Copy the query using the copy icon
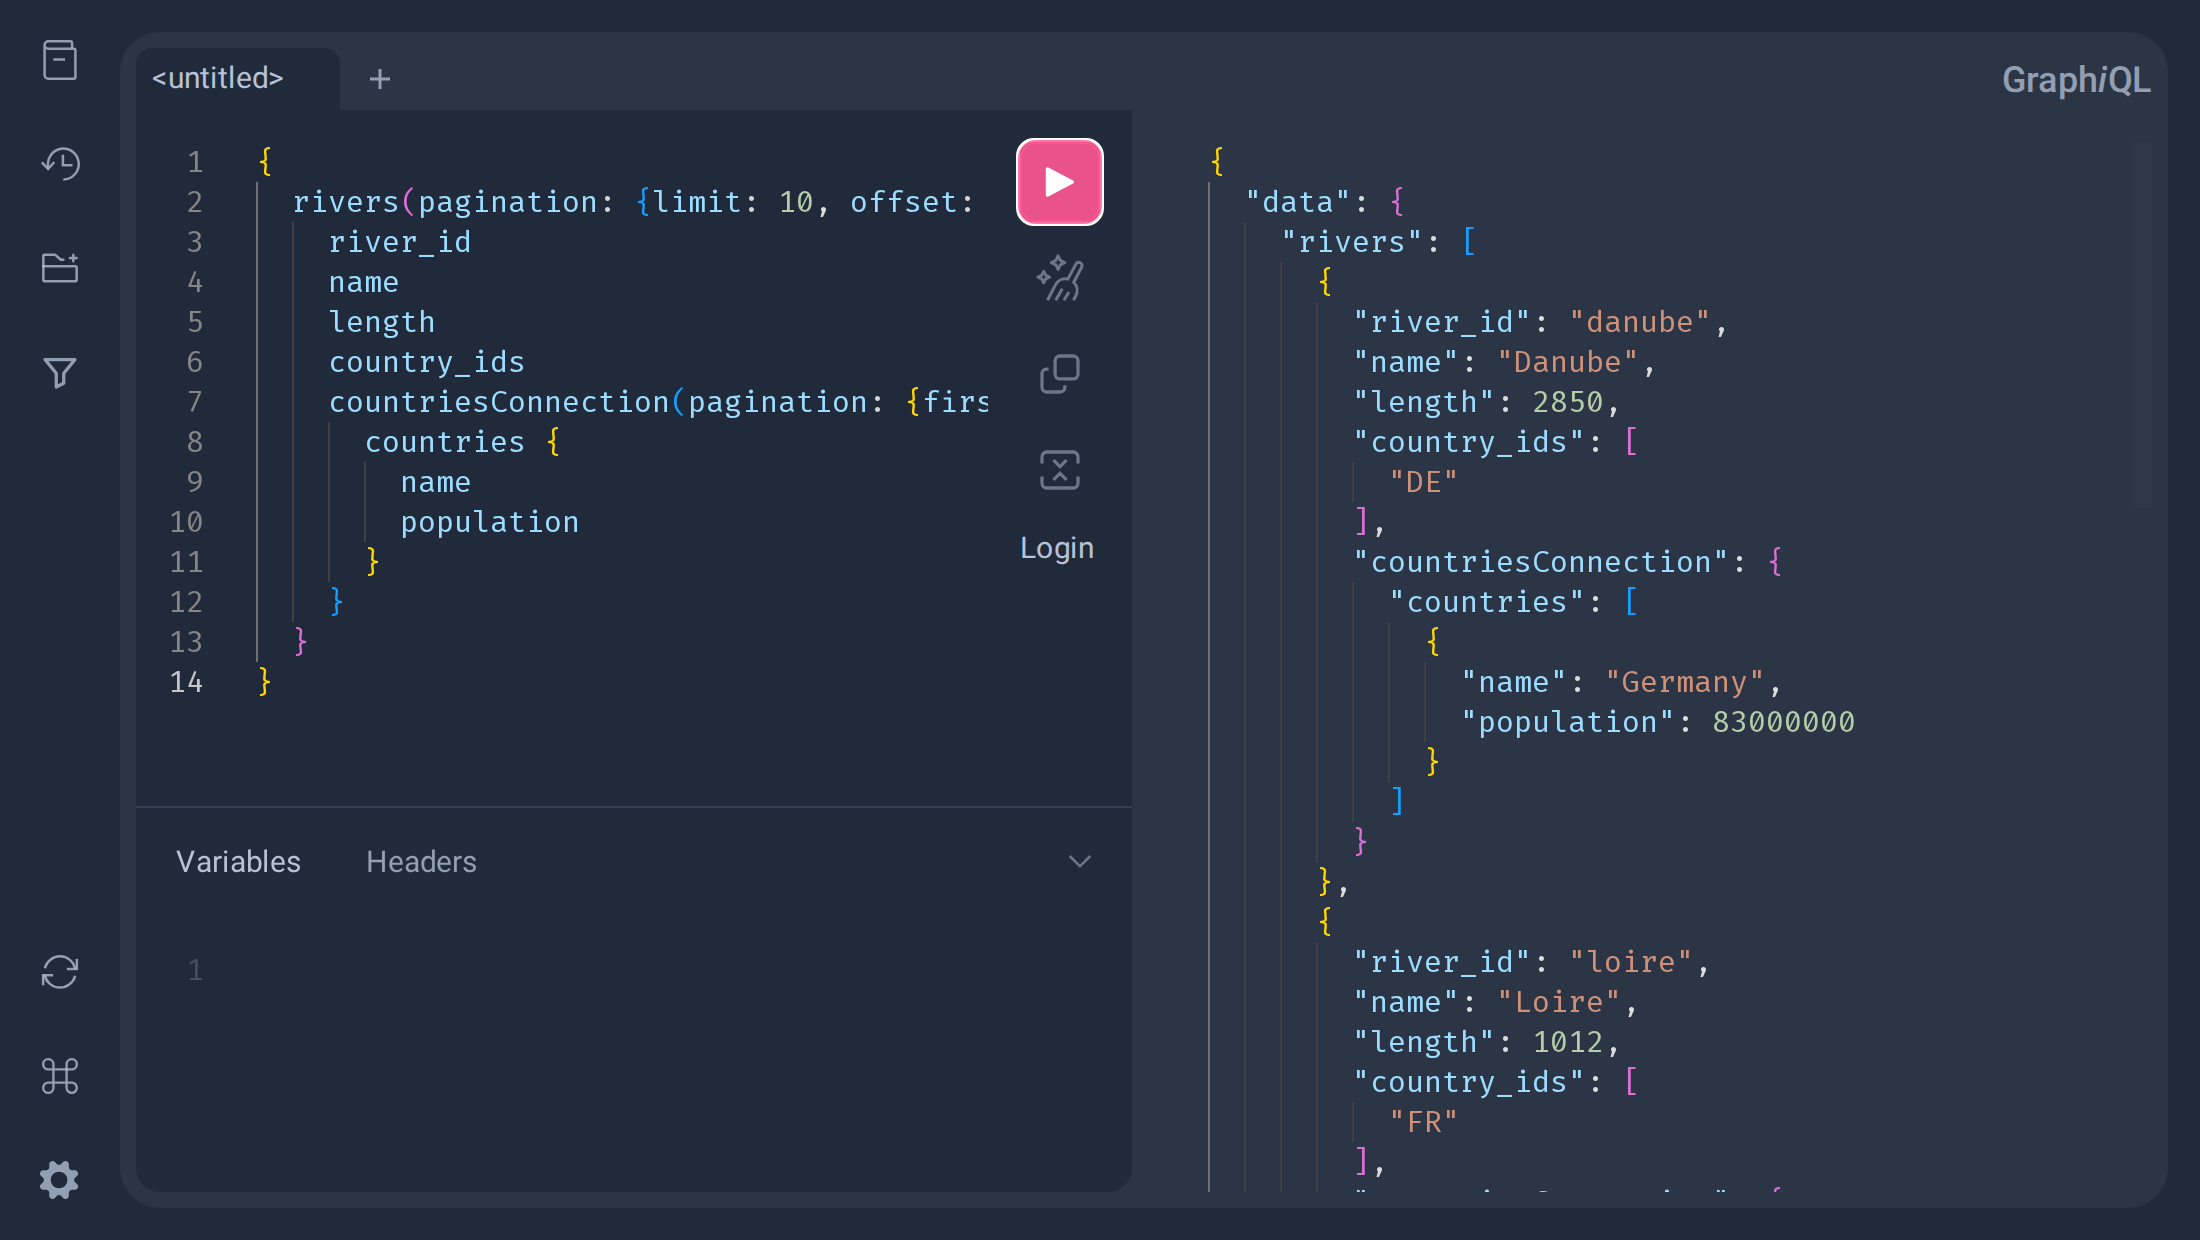 (x=1060, y=374)
